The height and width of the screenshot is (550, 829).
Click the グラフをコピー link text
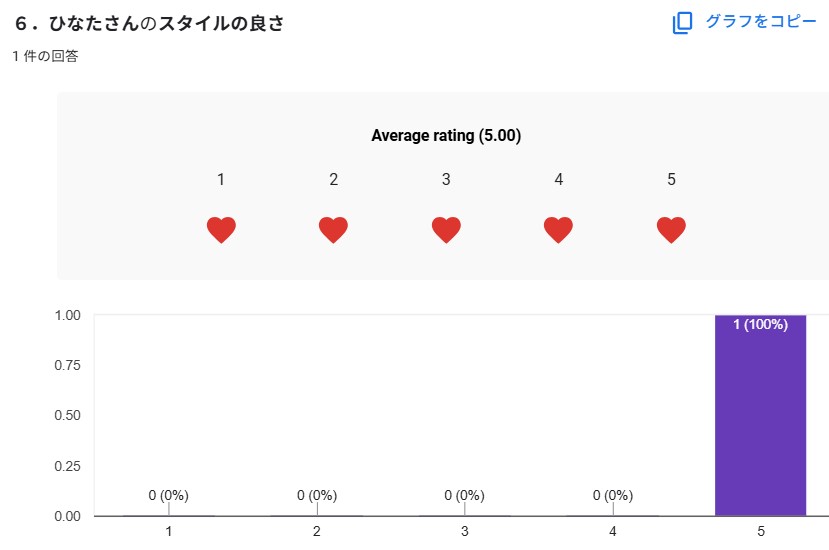pyautogui.click(x=761, y=22)
